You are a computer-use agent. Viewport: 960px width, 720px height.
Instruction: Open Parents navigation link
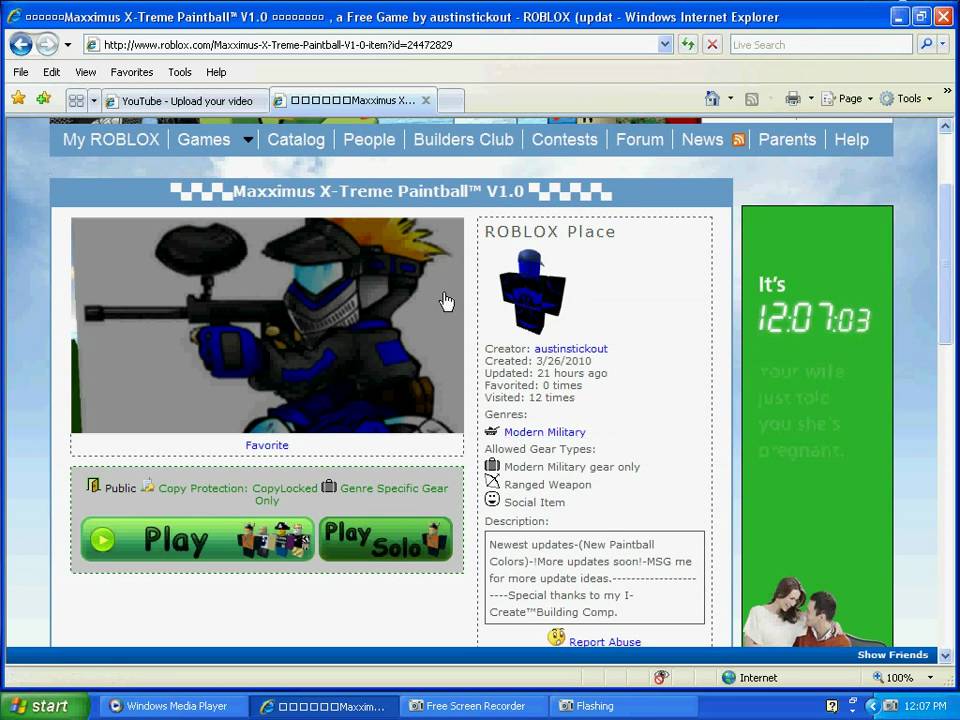coord(787,140)
